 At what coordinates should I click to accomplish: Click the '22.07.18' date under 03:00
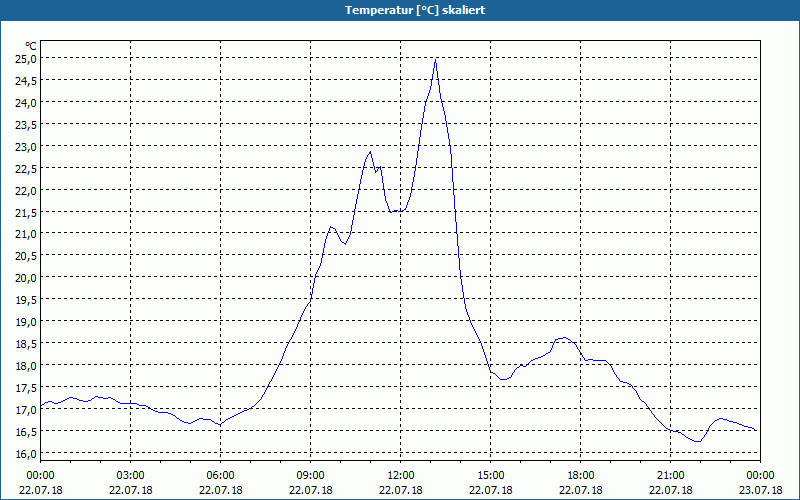(x=131, y=490)
